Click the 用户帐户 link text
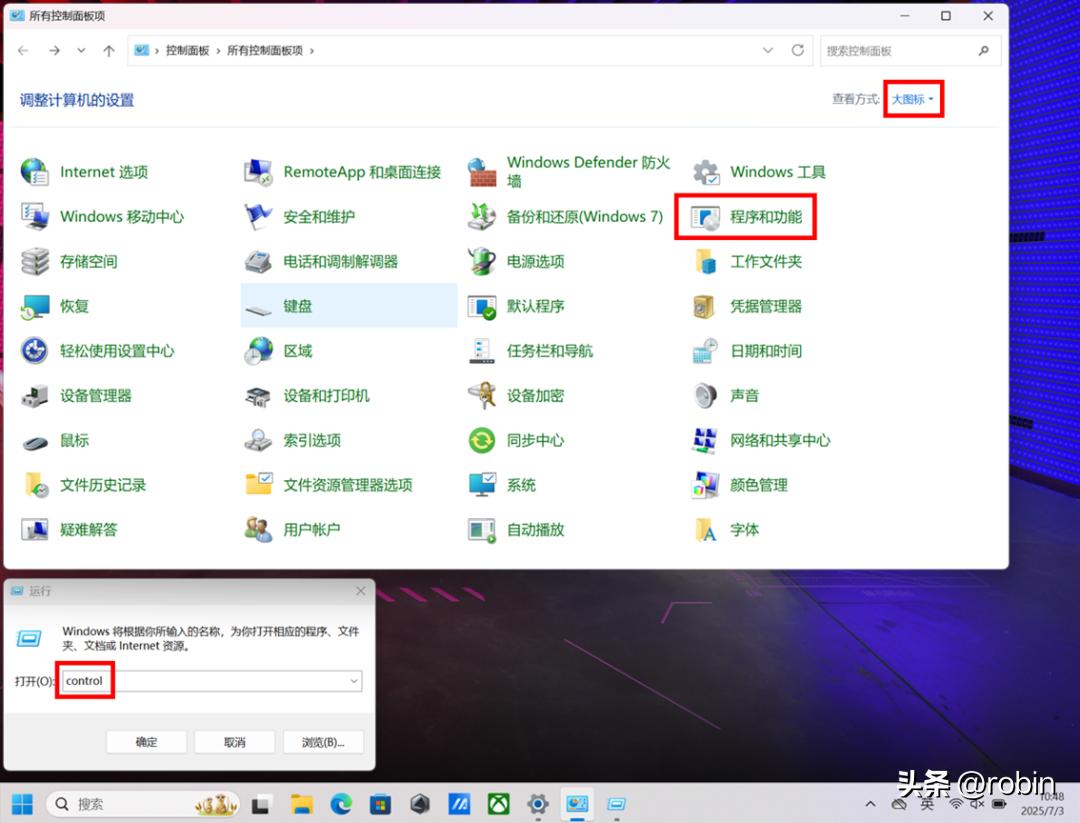 pyautogui.click(x=311, y=530)
